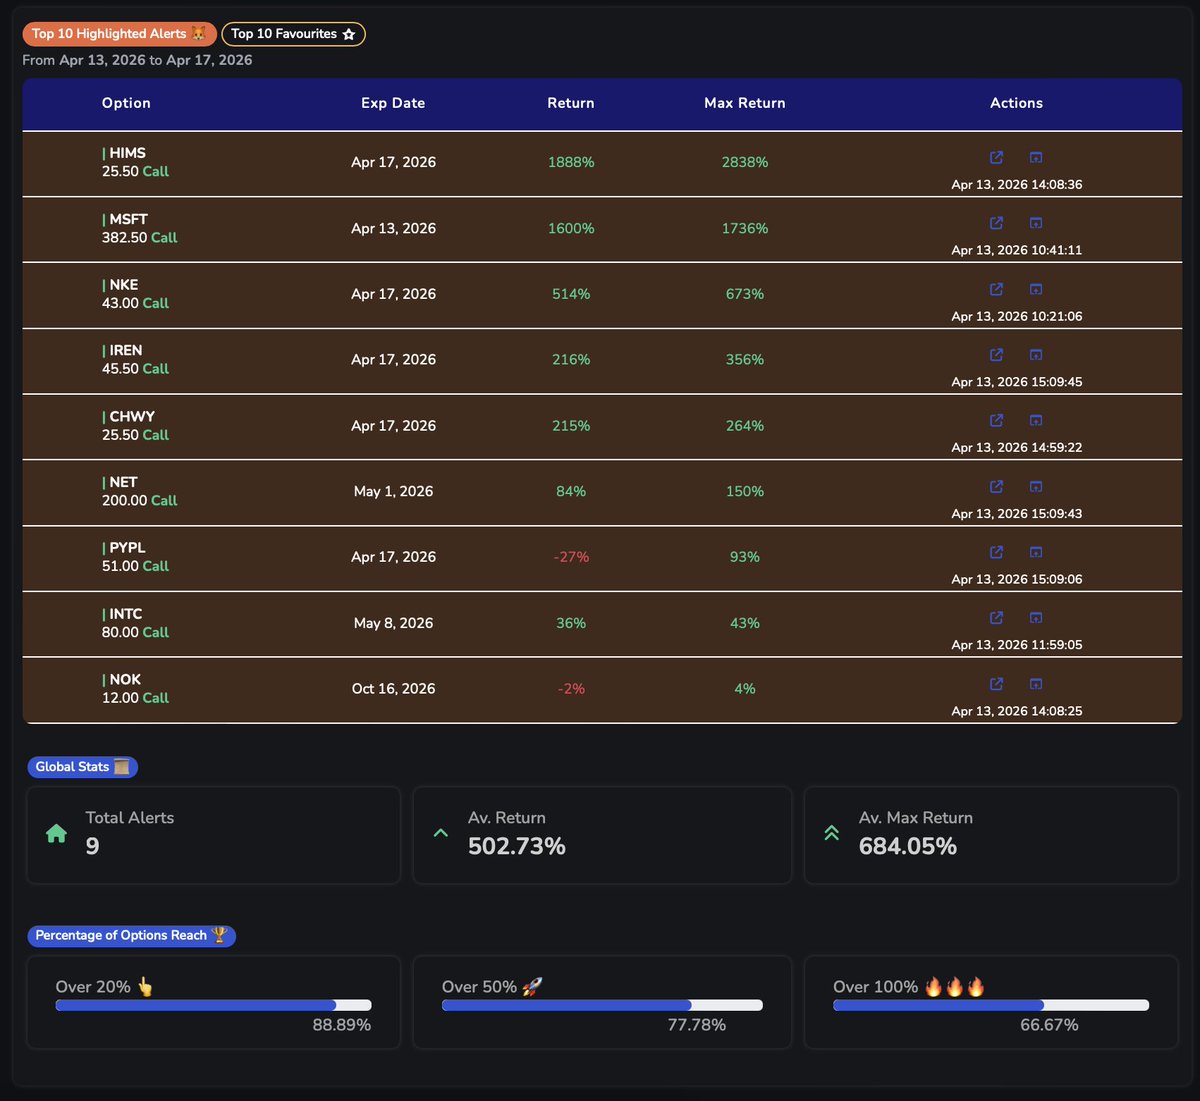Click the 1736% max return value
This screenshot has width=1200, height=1101.
(x=745, y=228)
